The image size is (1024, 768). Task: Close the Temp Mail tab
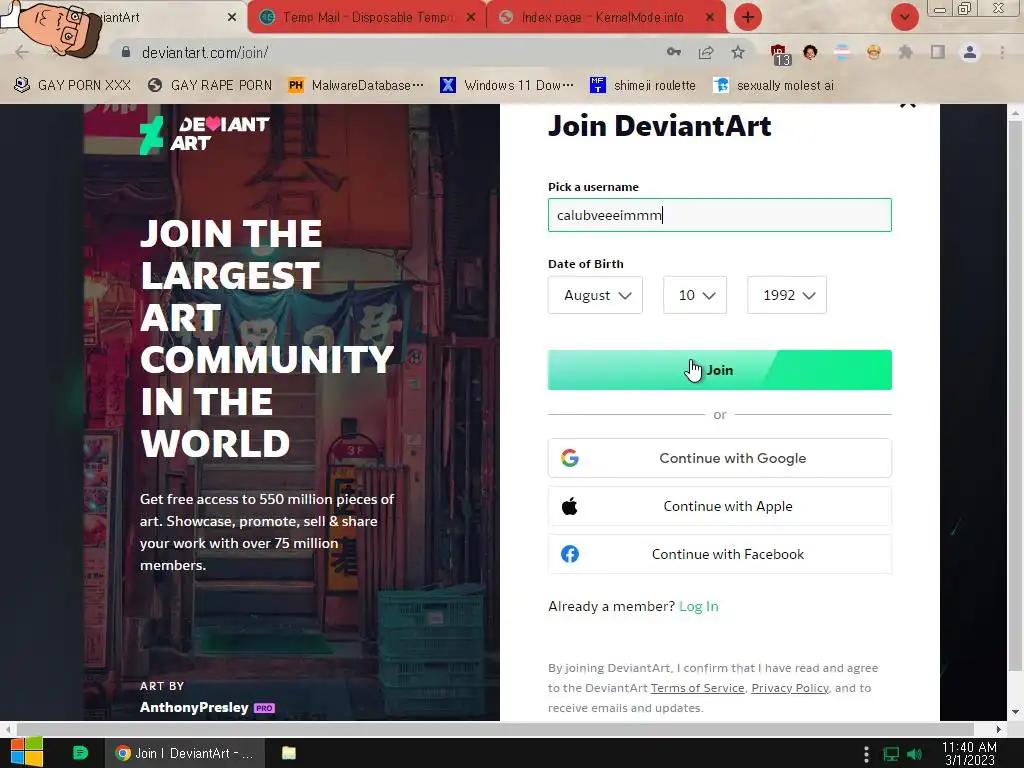[x=471, y=18]
